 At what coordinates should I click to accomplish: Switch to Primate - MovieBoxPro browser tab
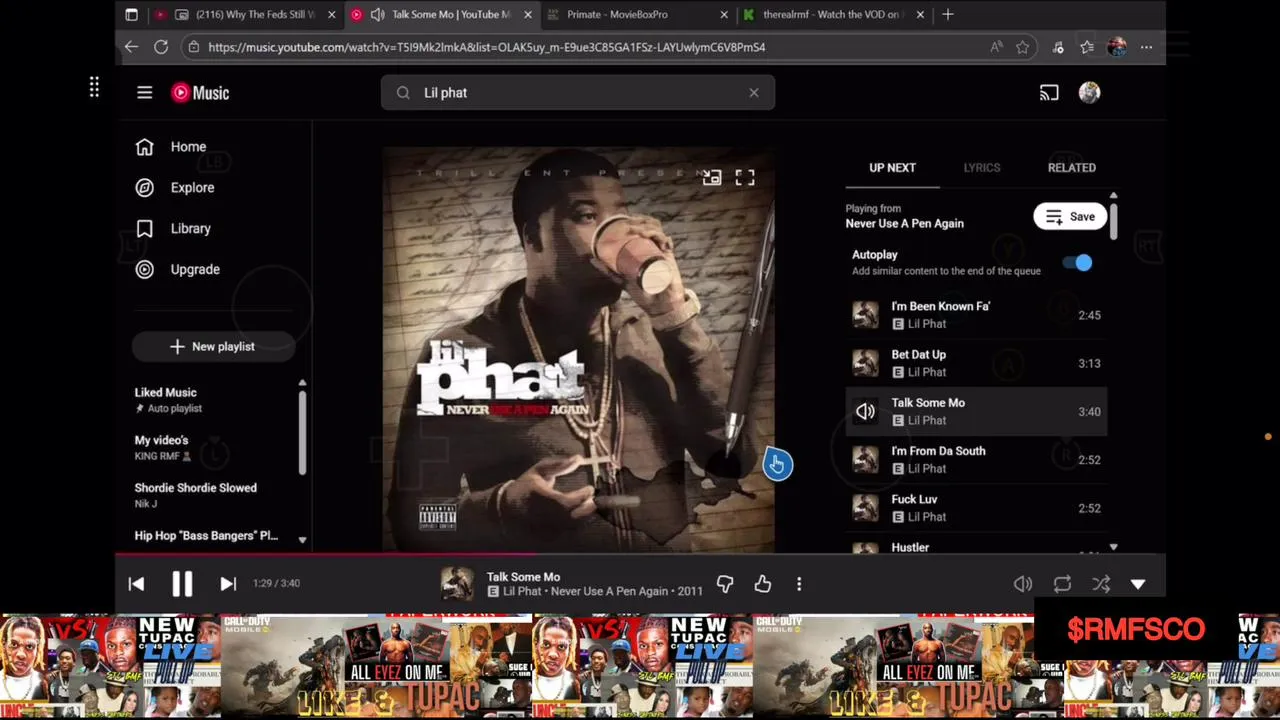[x=637, y=15]
